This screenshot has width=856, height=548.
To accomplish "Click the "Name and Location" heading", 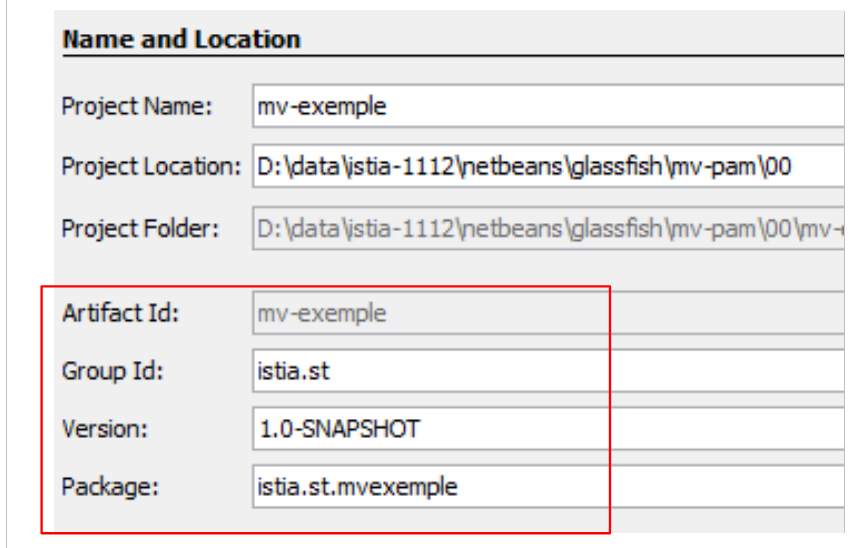I will coord(181,40).
